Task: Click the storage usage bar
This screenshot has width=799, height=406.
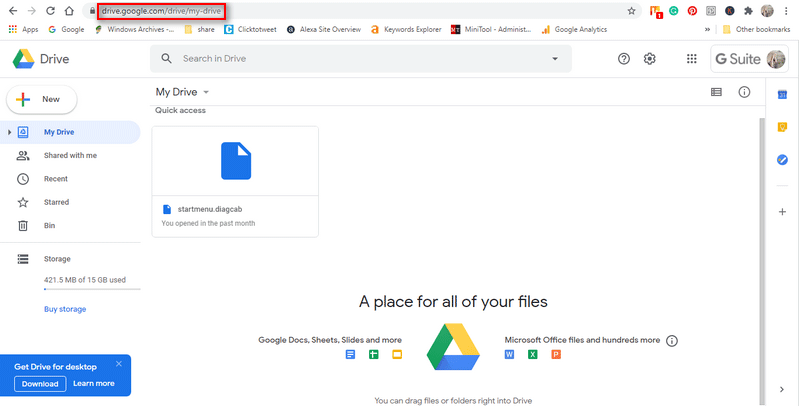Action: tap(92, 289)
